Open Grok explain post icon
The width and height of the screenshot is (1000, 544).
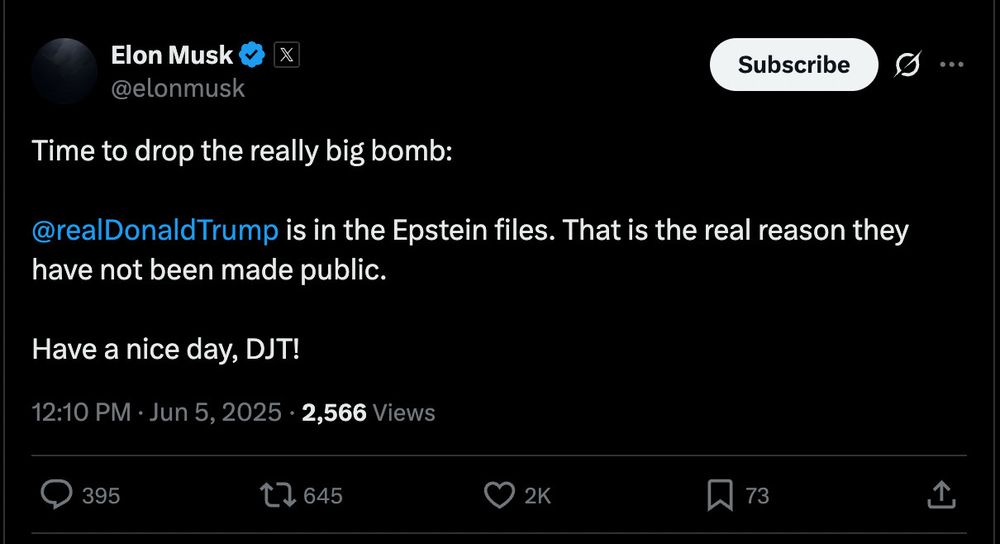(907, 66)
